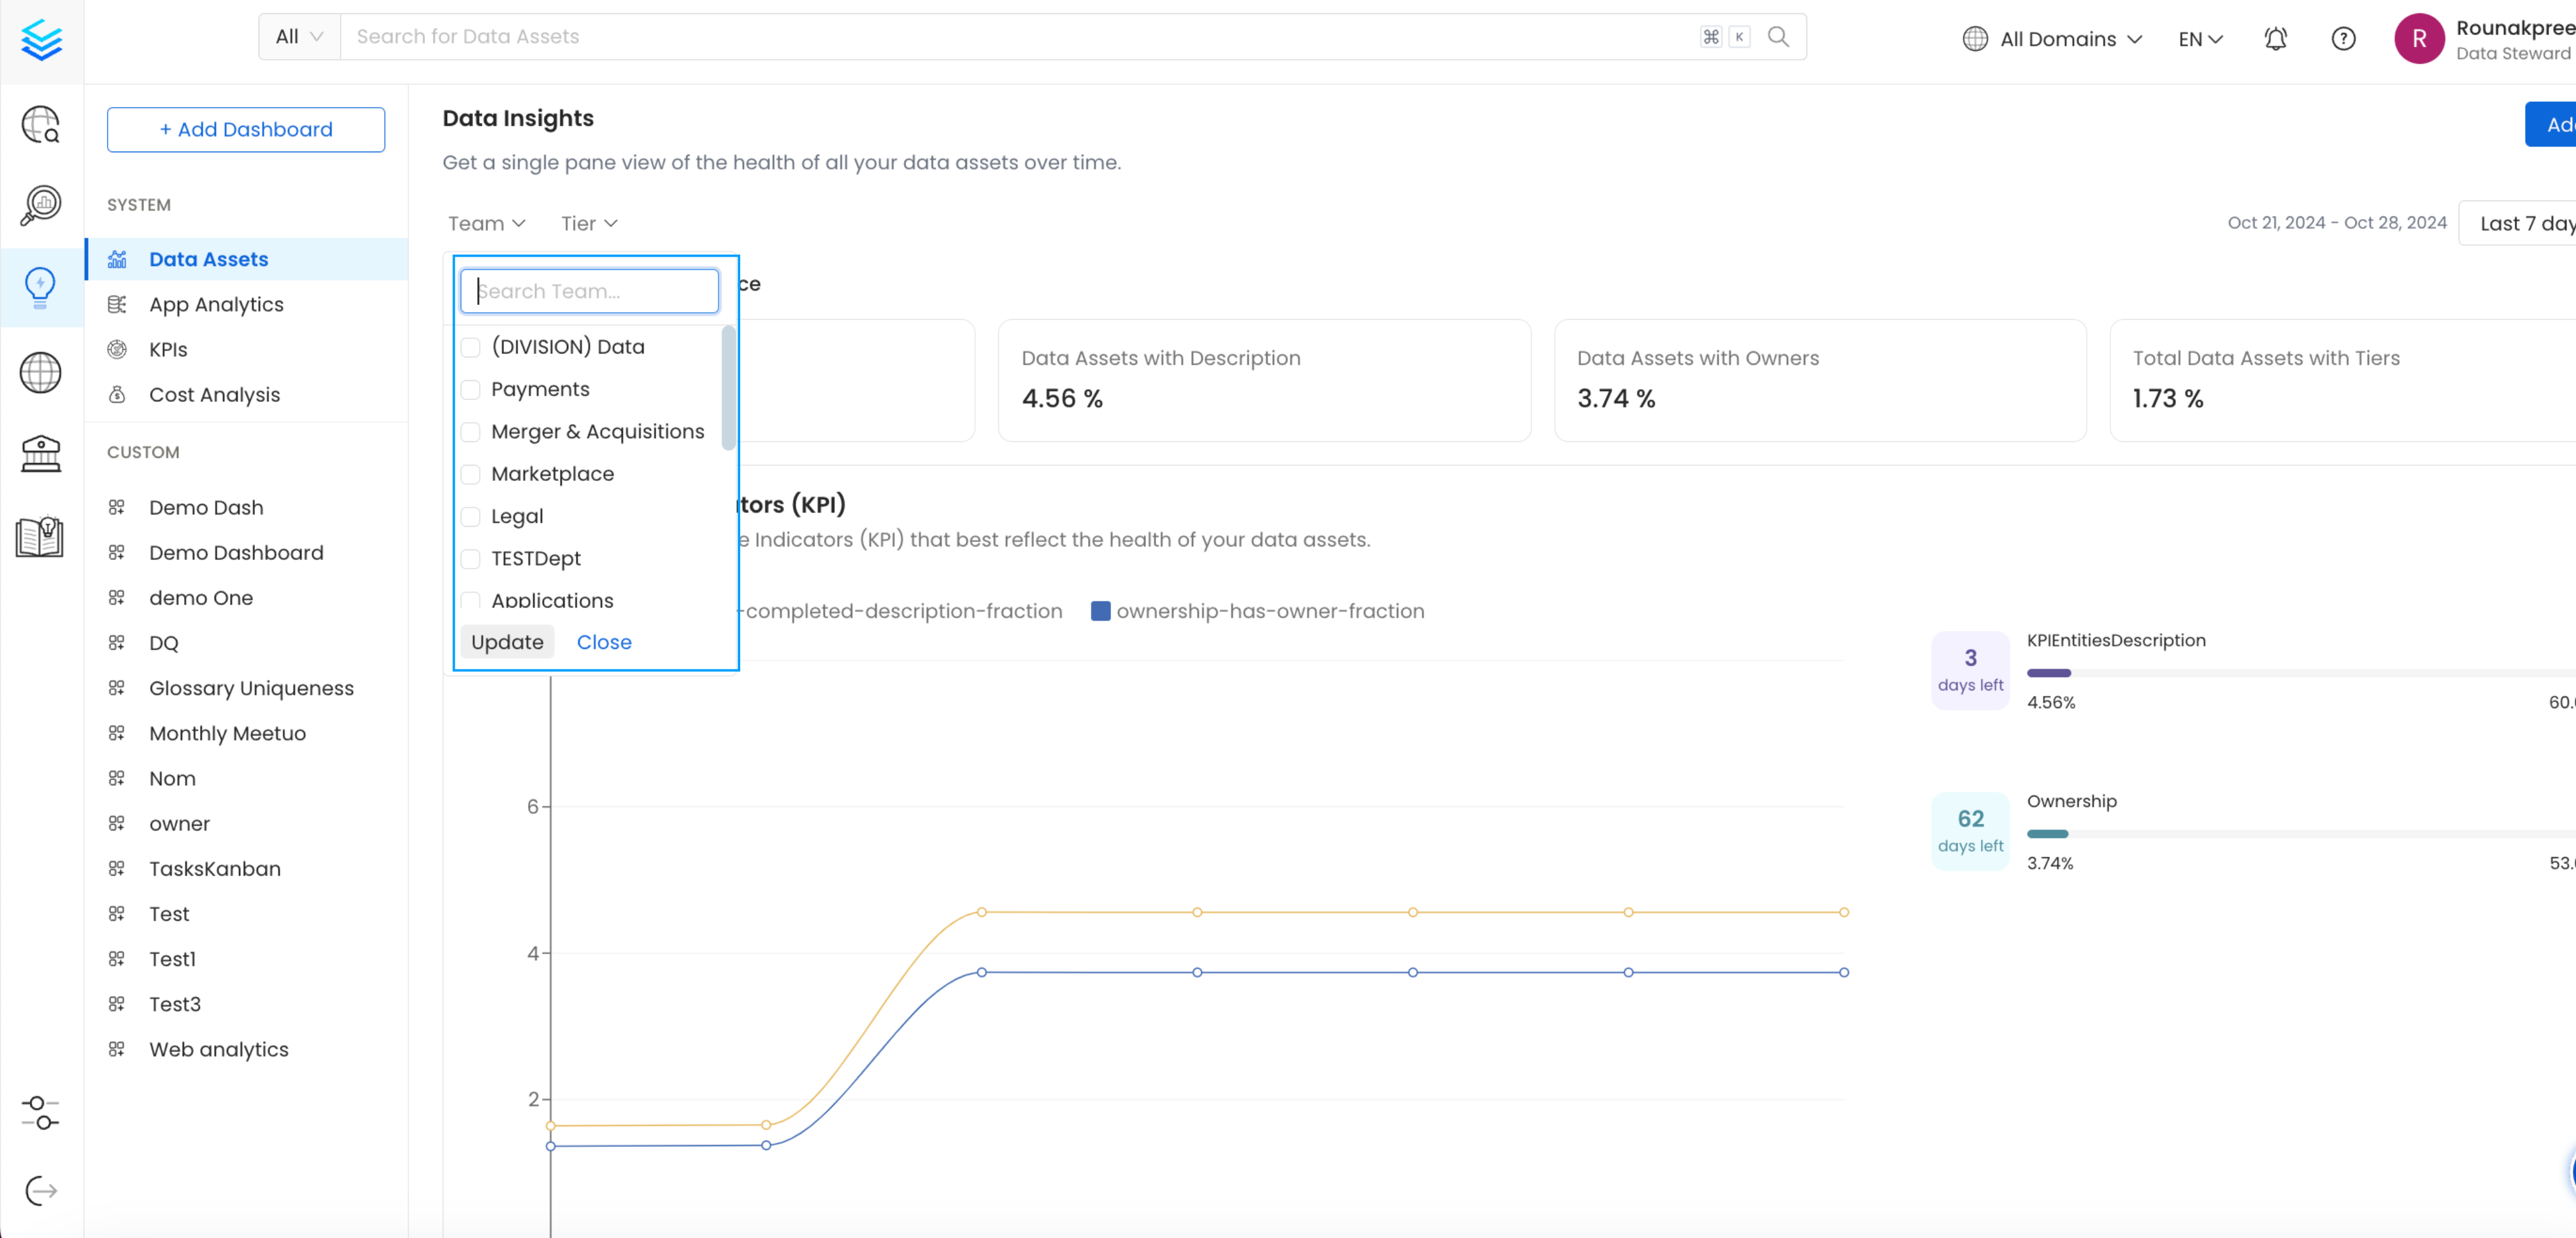Screen dimensions: 2576x1238
Task: Open the Explore globe search icon
Action: (40, 124)
